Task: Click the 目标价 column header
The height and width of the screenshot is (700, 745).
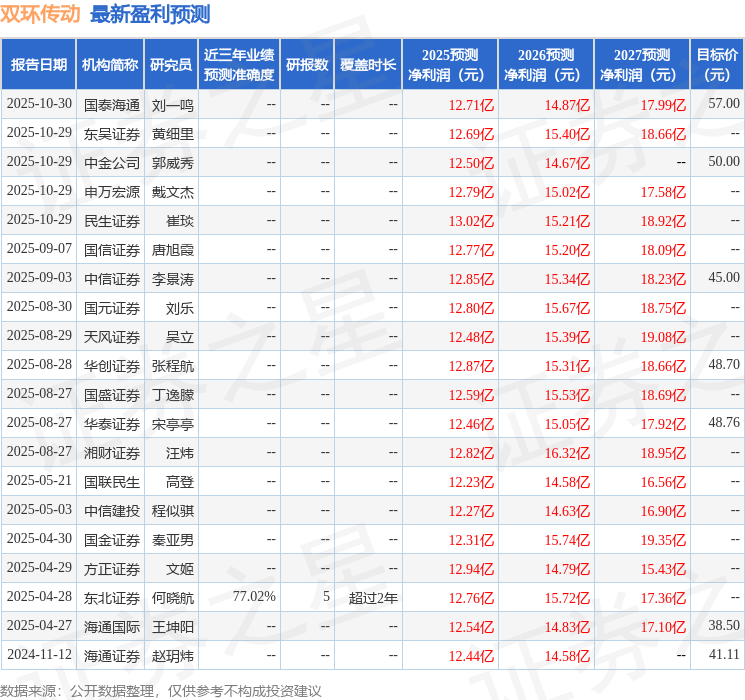Action: [717, 65]
